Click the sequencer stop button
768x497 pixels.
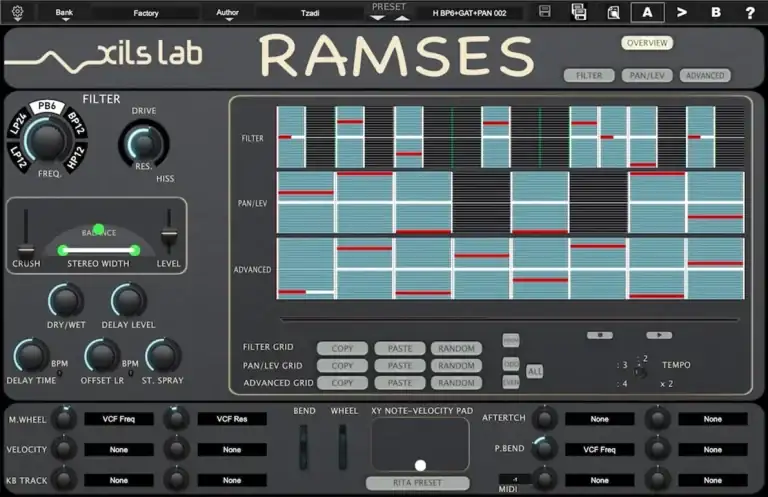pos(600,335)
